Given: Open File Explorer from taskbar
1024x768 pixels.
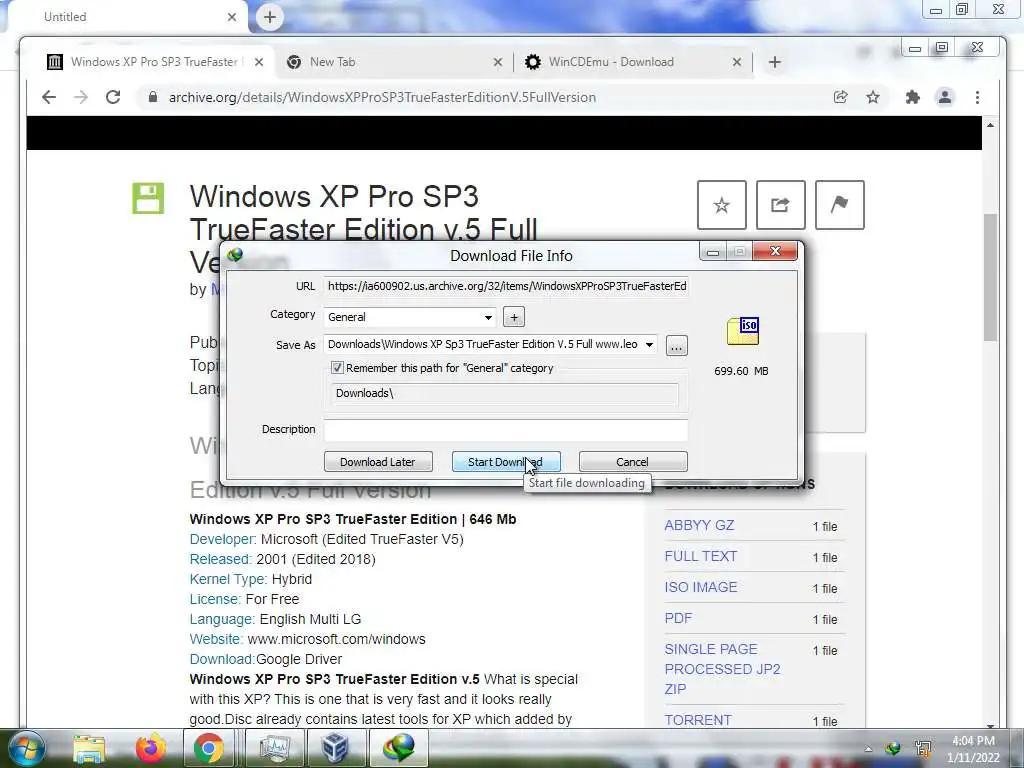Looking at the screenshot, I should point(89,748).
